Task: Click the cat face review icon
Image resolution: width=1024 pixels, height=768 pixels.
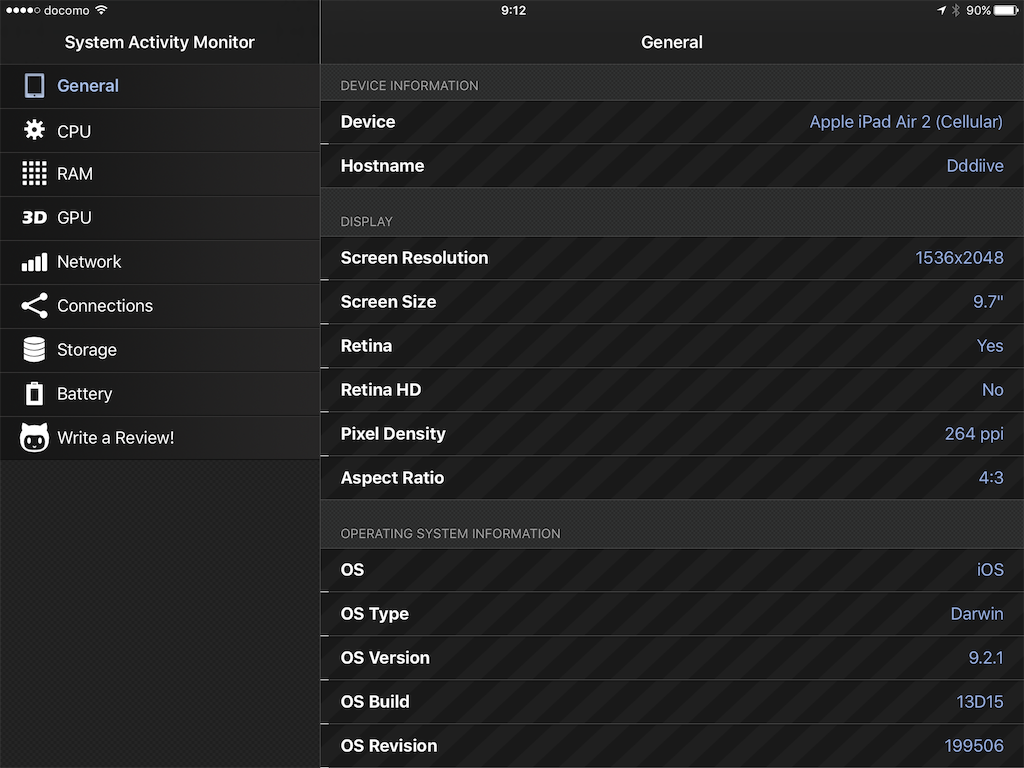Action: [x=34, y=438]
